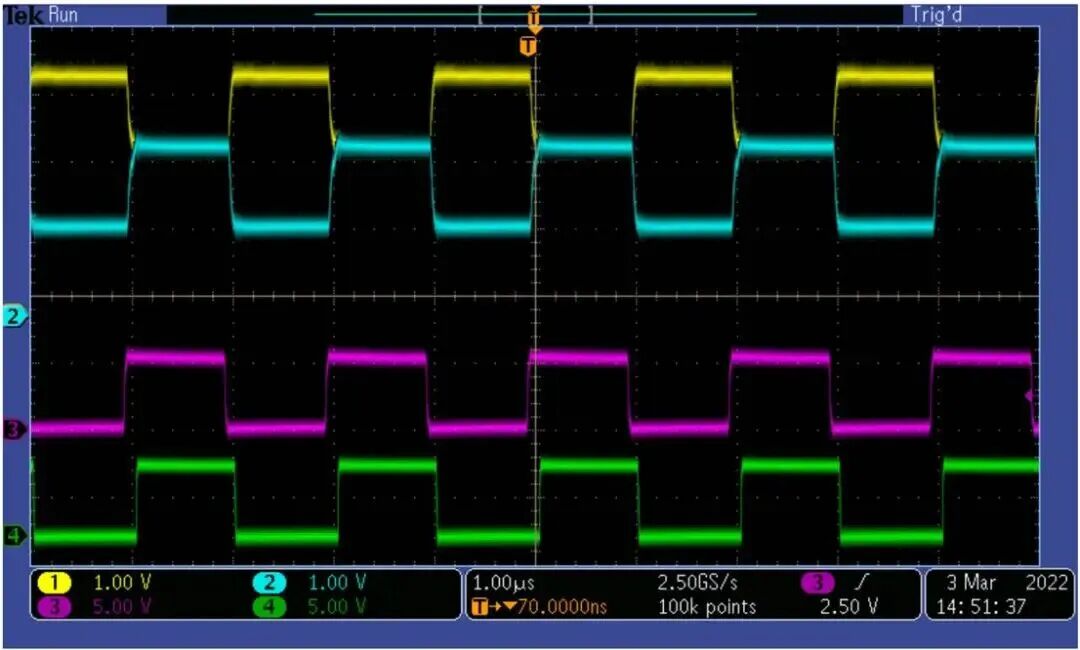Image resolution: width=1080 pixels, height=650 pixels.
Task: Click the magenta channel 3 badge in channel readout
Action: [x=54, y=607]
